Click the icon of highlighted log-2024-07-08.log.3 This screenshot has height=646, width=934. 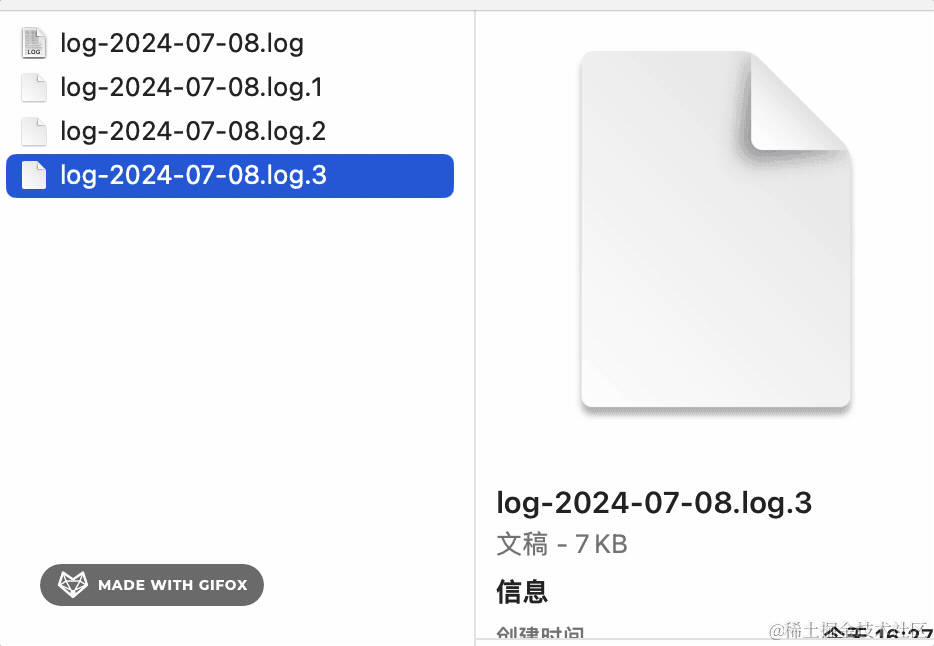[34, 176]
